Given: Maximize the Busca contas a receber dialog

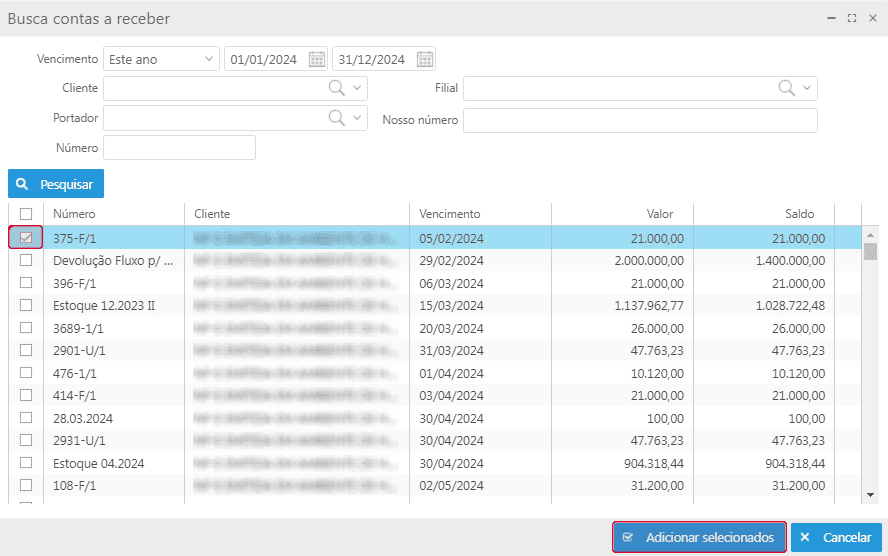Looking at the screenshot, I should (x=852, y=18).
